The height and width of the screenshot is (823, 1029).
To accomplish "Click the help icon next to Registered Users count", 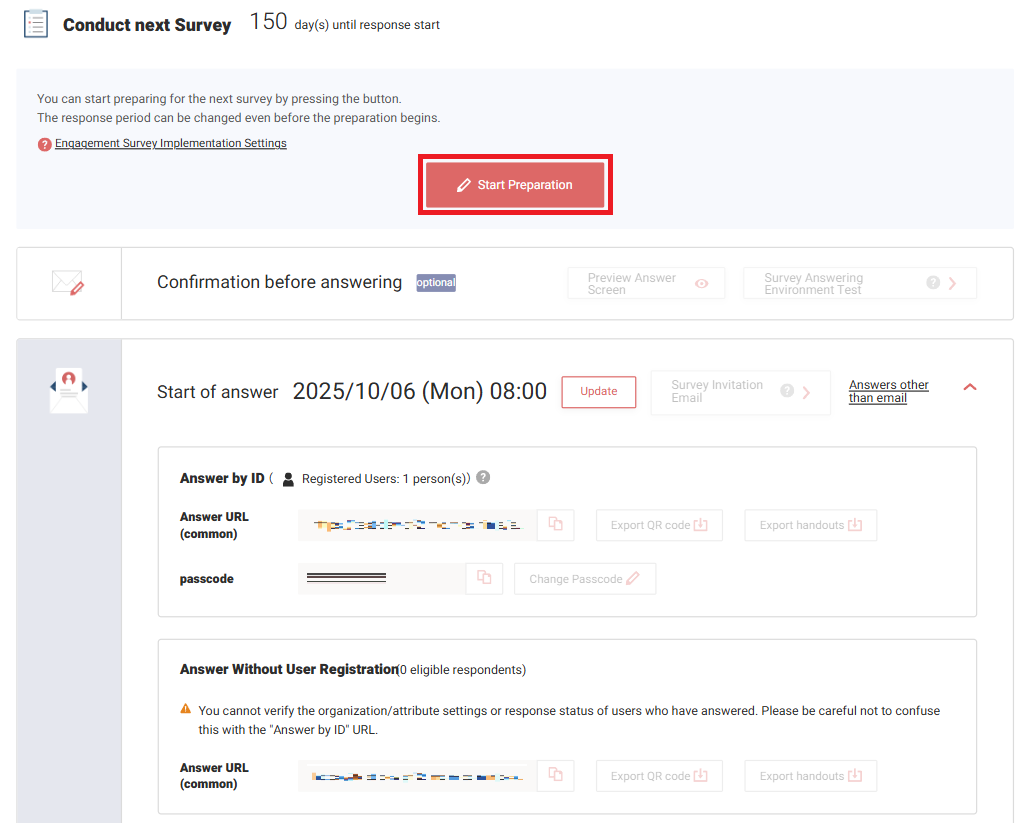I will [x=483, y=478].
